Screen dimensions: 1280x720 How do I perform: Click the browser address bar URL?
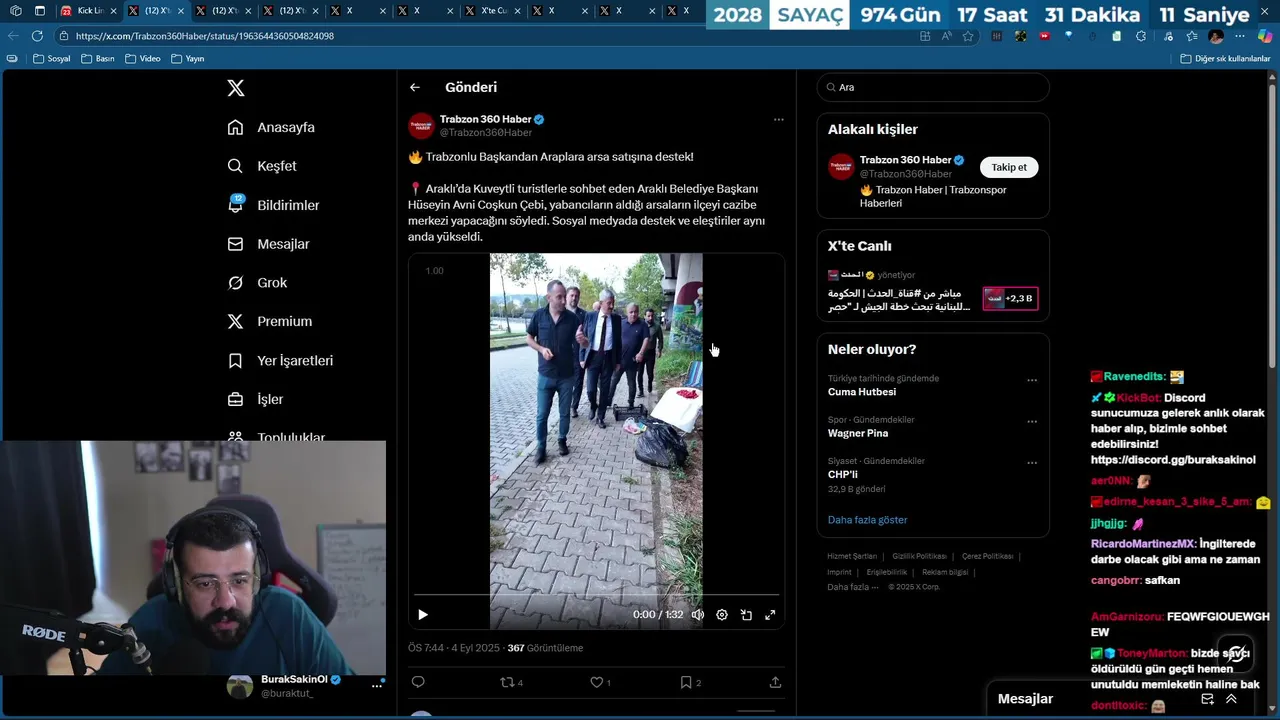point(204,36)
